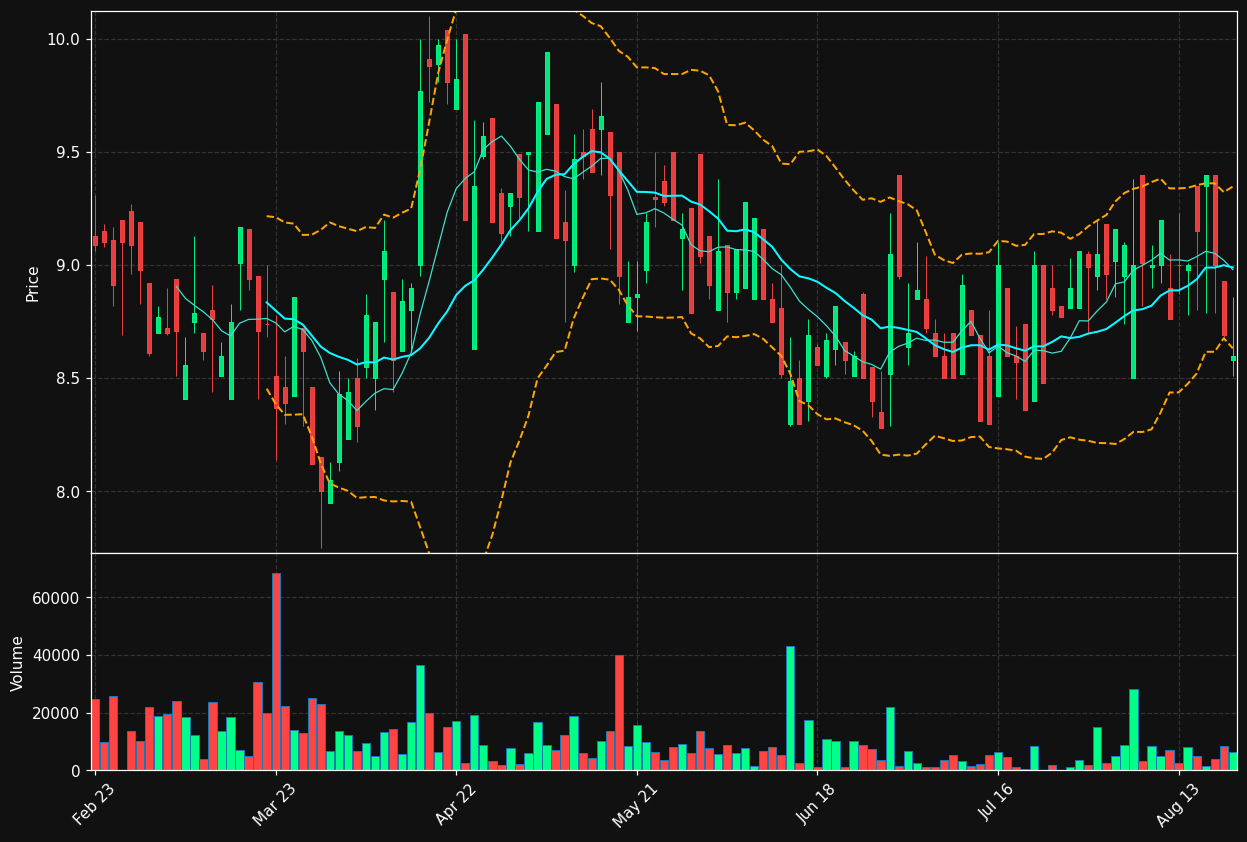The image size is (1247, 842).
Task: Click the 0 volume tick label
Action: click(x=75, y=771)
